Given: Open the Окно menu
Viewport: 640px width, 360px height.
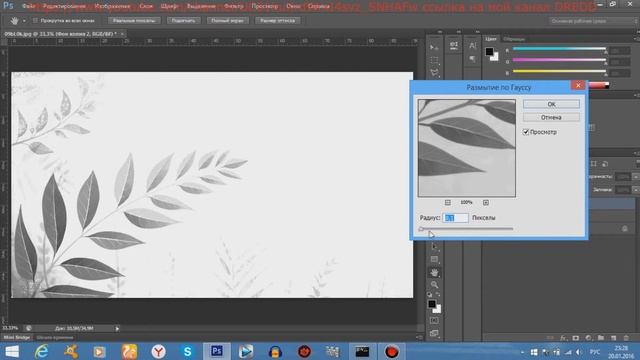Looking at the screenshot, I should (293, 6).
